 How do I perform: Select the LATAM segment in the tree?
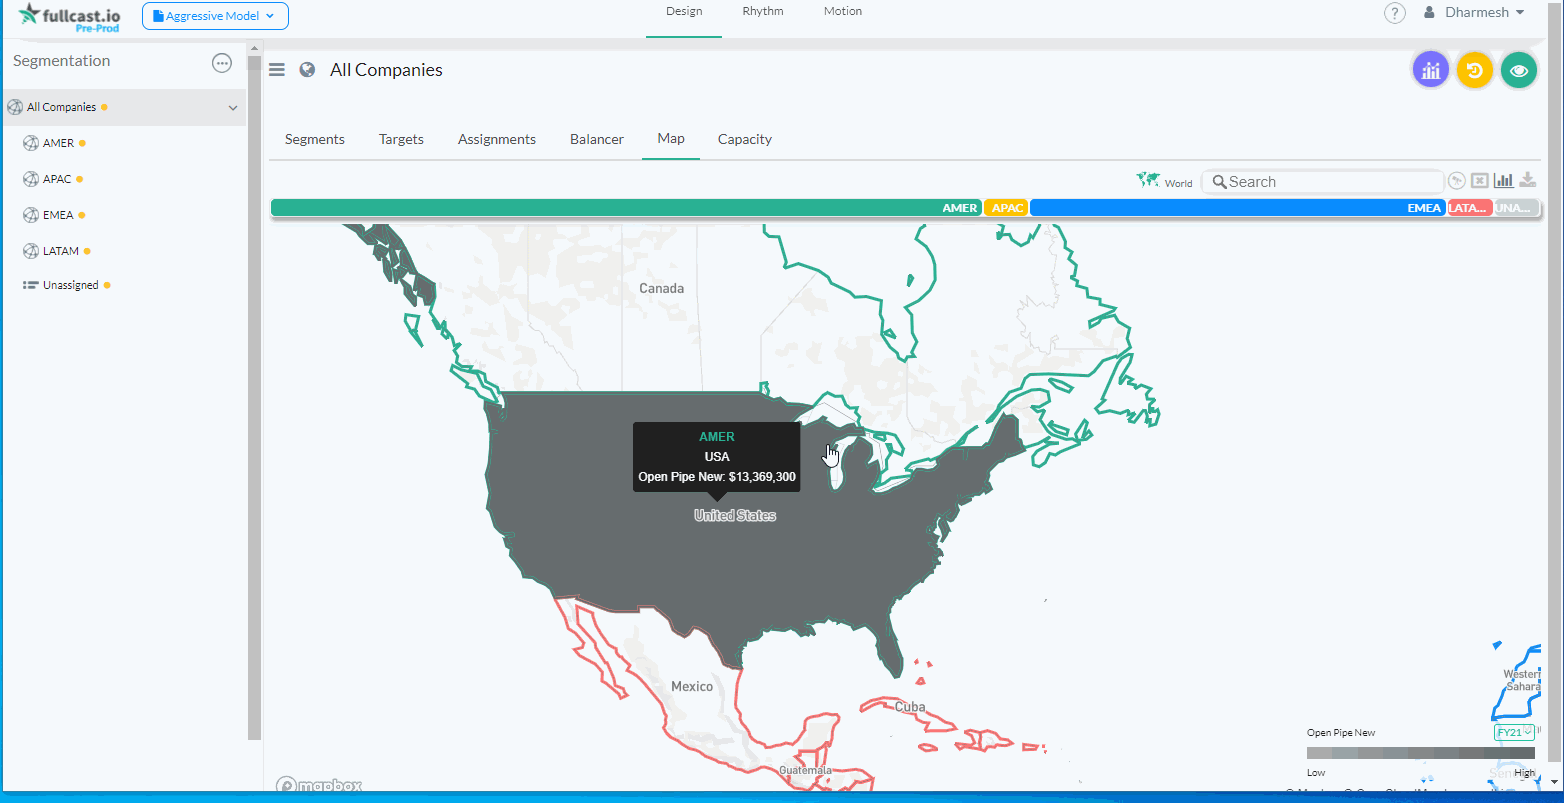(x=60, y=251)
